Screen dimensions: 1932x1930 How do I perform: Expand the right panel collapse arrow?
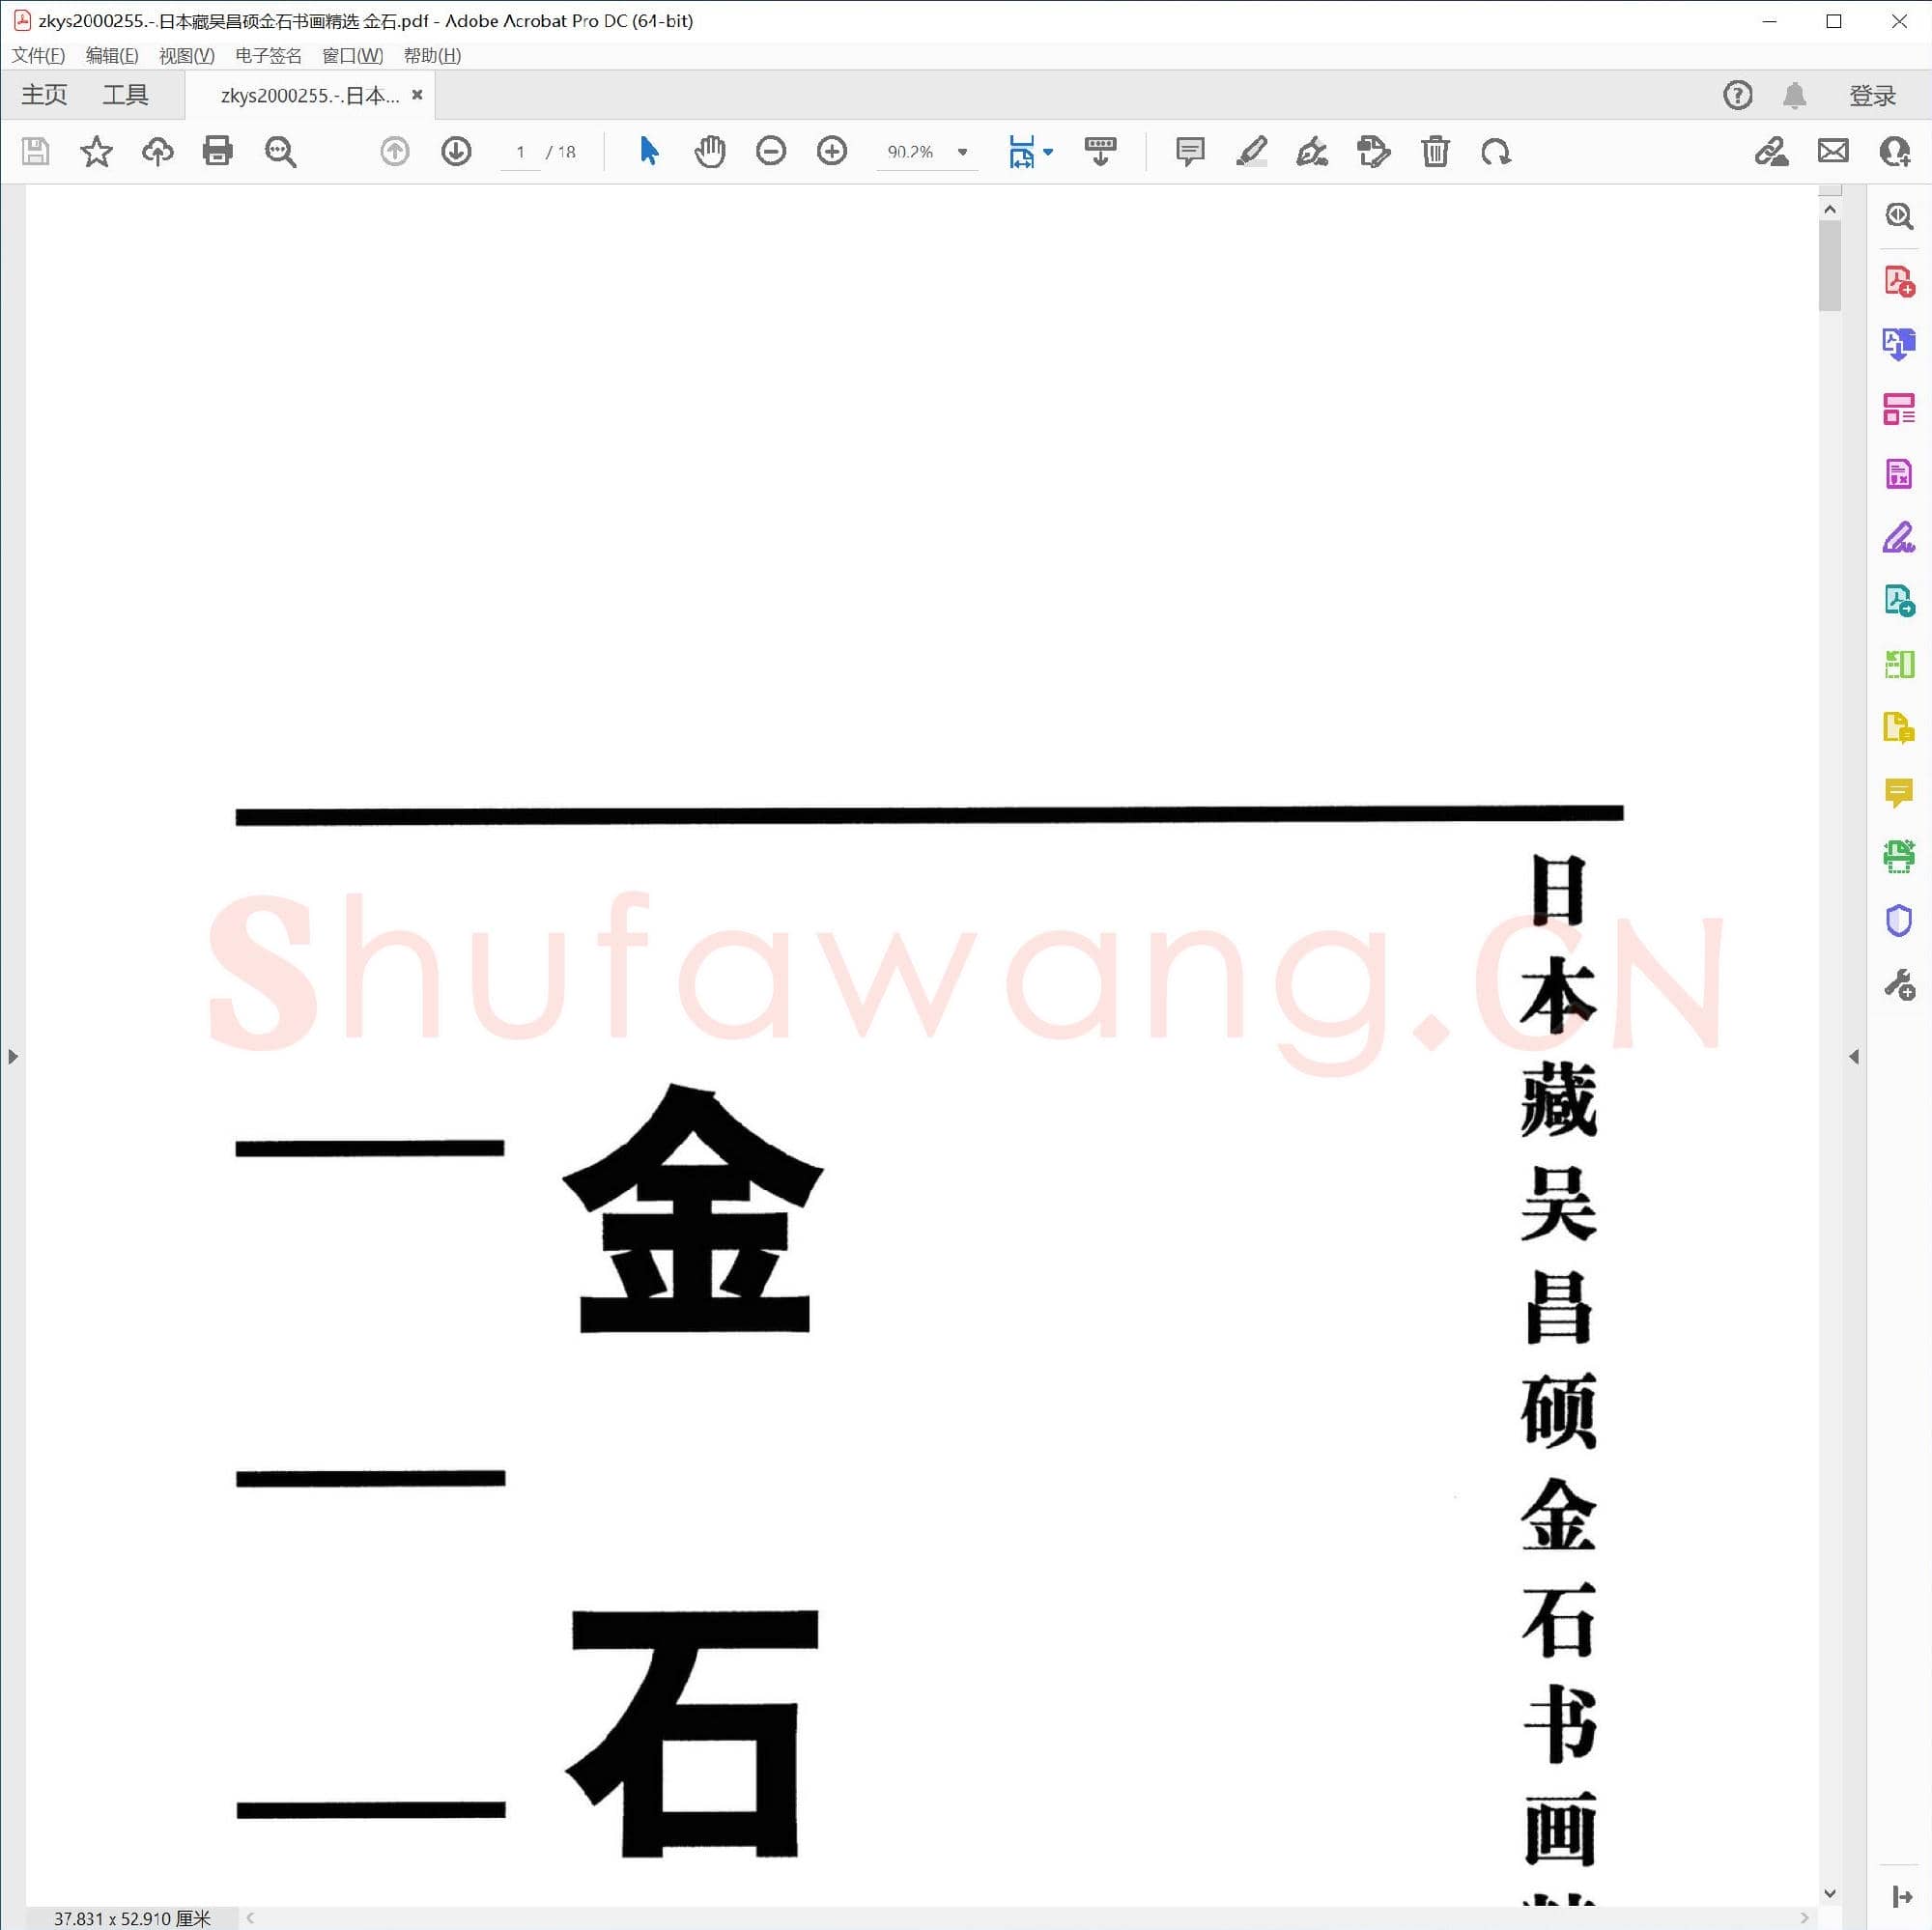1856,1055
